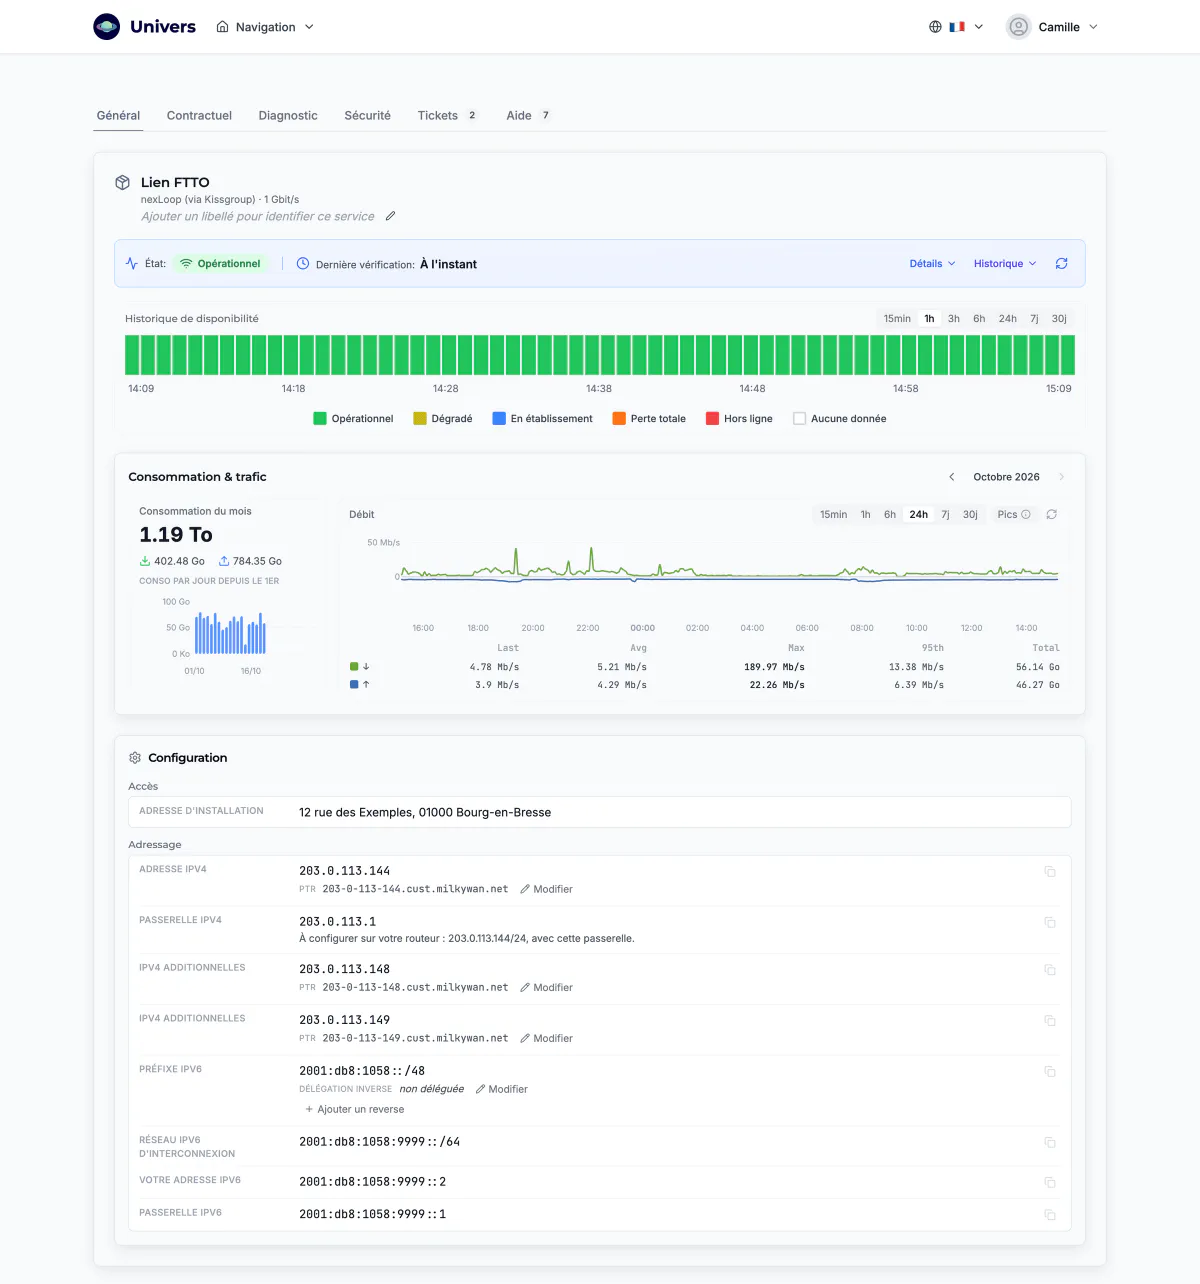This screenshot has height=1284, width=1200.
Task: Copy your IPv6 address ending ::2
Action: [x=1050, y=1183]
